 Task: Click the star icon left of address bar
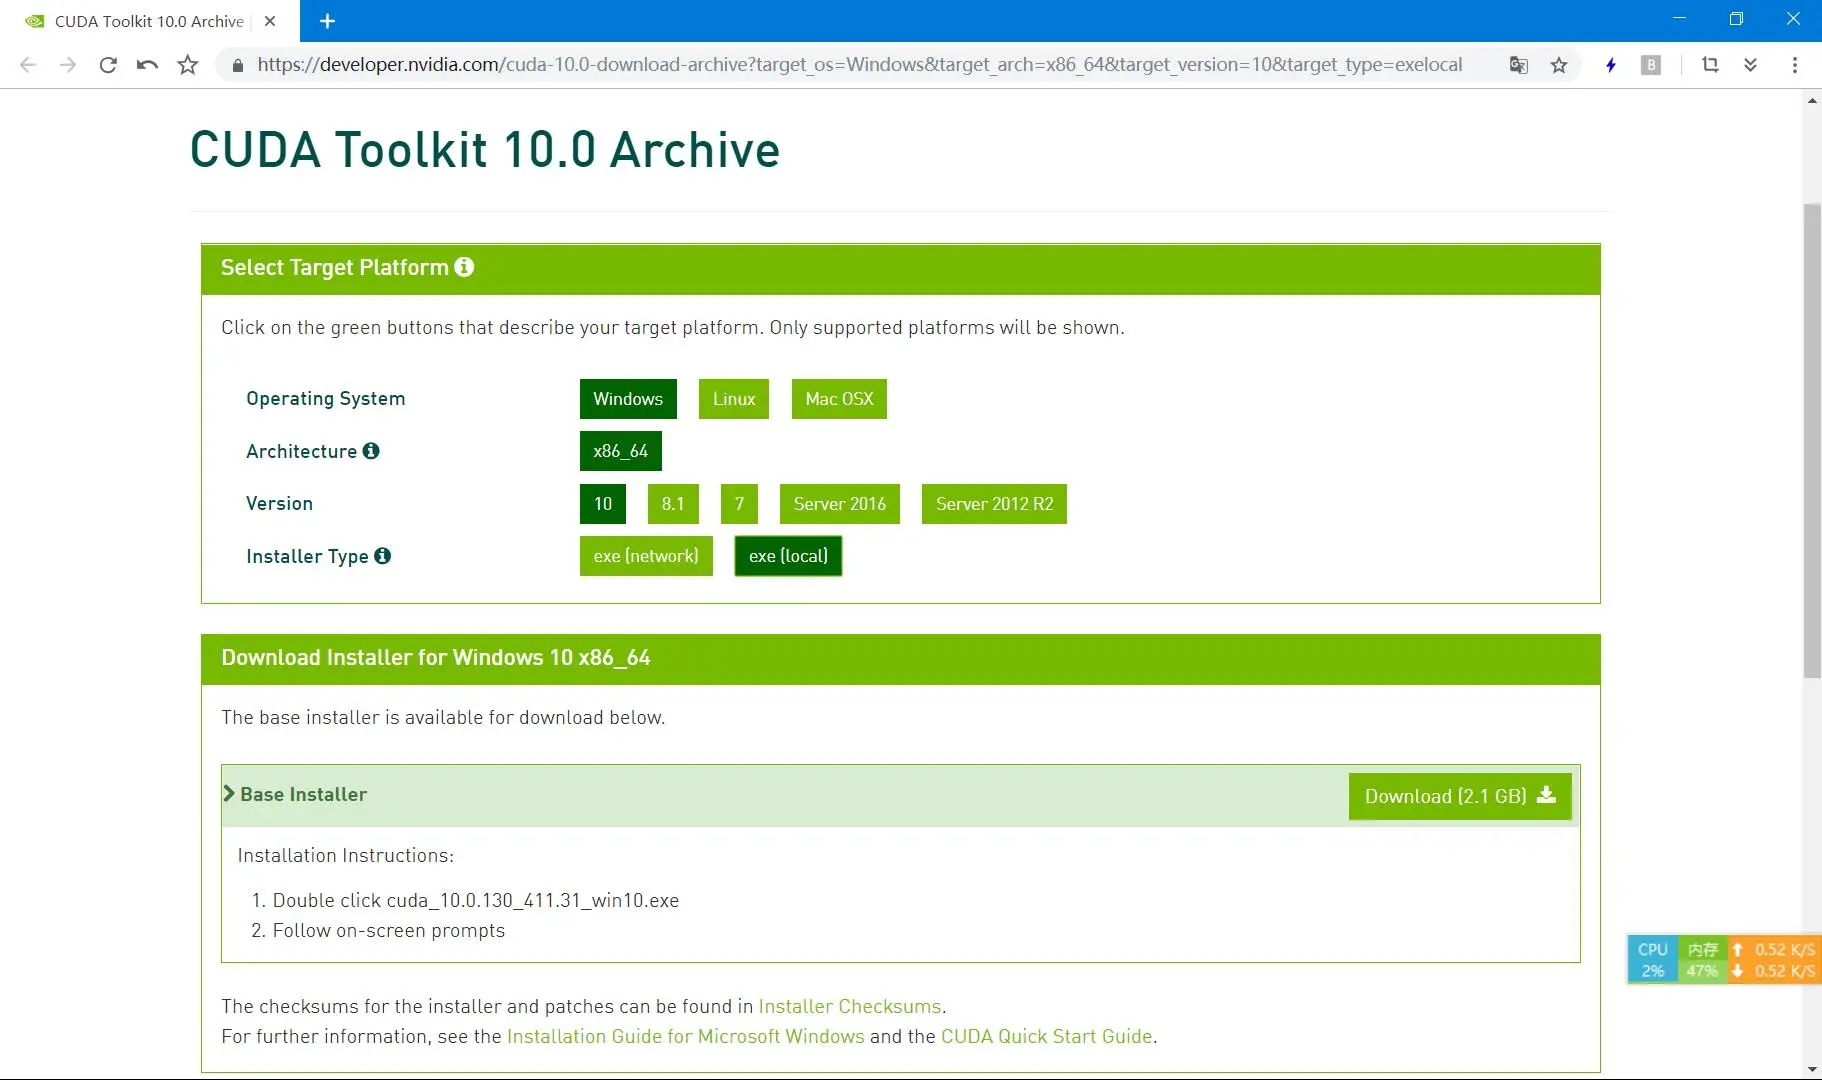[187, 65]
